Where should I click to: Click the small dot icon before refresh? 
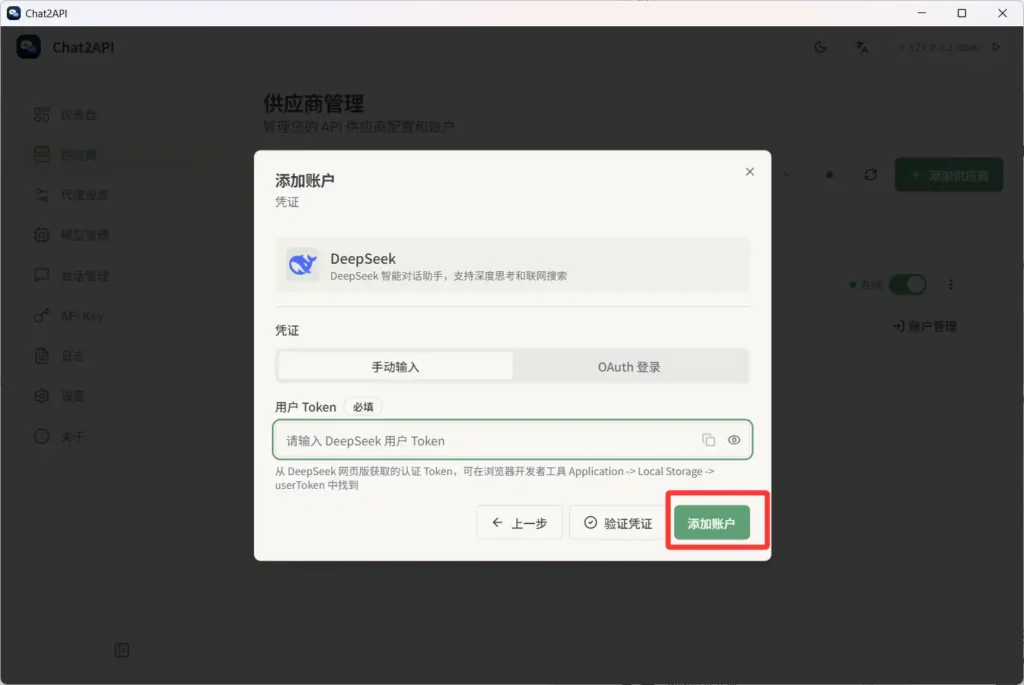[x=829, y=174]
